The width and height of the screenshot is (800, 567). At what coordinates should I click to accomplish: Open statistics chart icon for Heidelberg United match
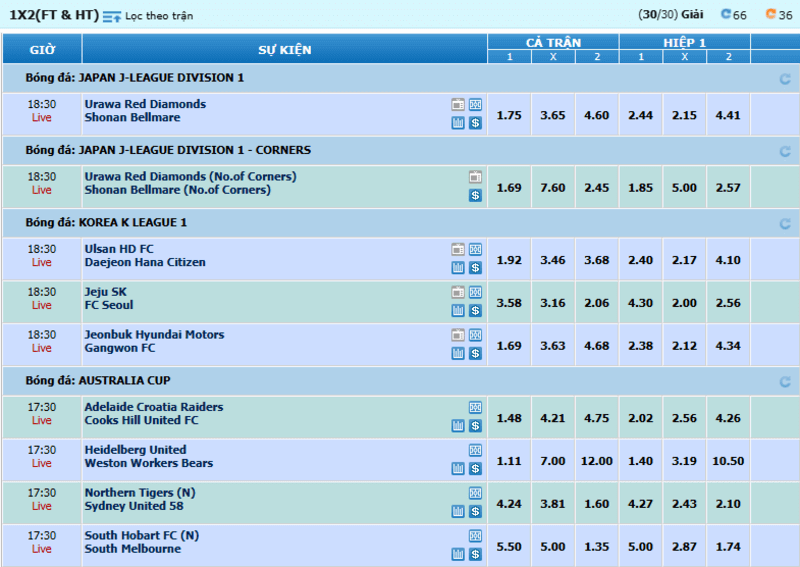click(458, 469)
